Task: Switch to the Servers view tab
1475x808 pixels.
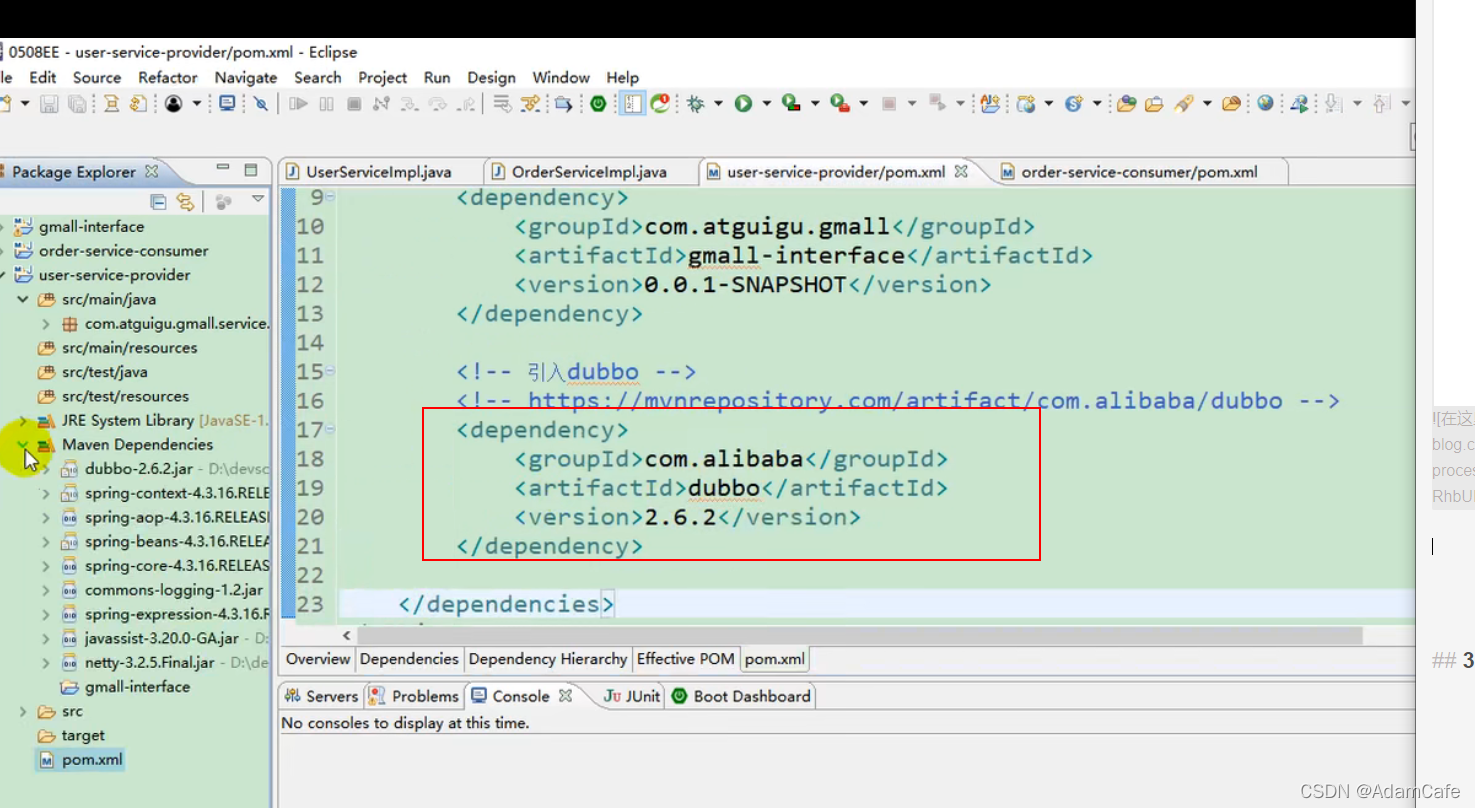Action: pyautogui.click(x=321, y=696)
